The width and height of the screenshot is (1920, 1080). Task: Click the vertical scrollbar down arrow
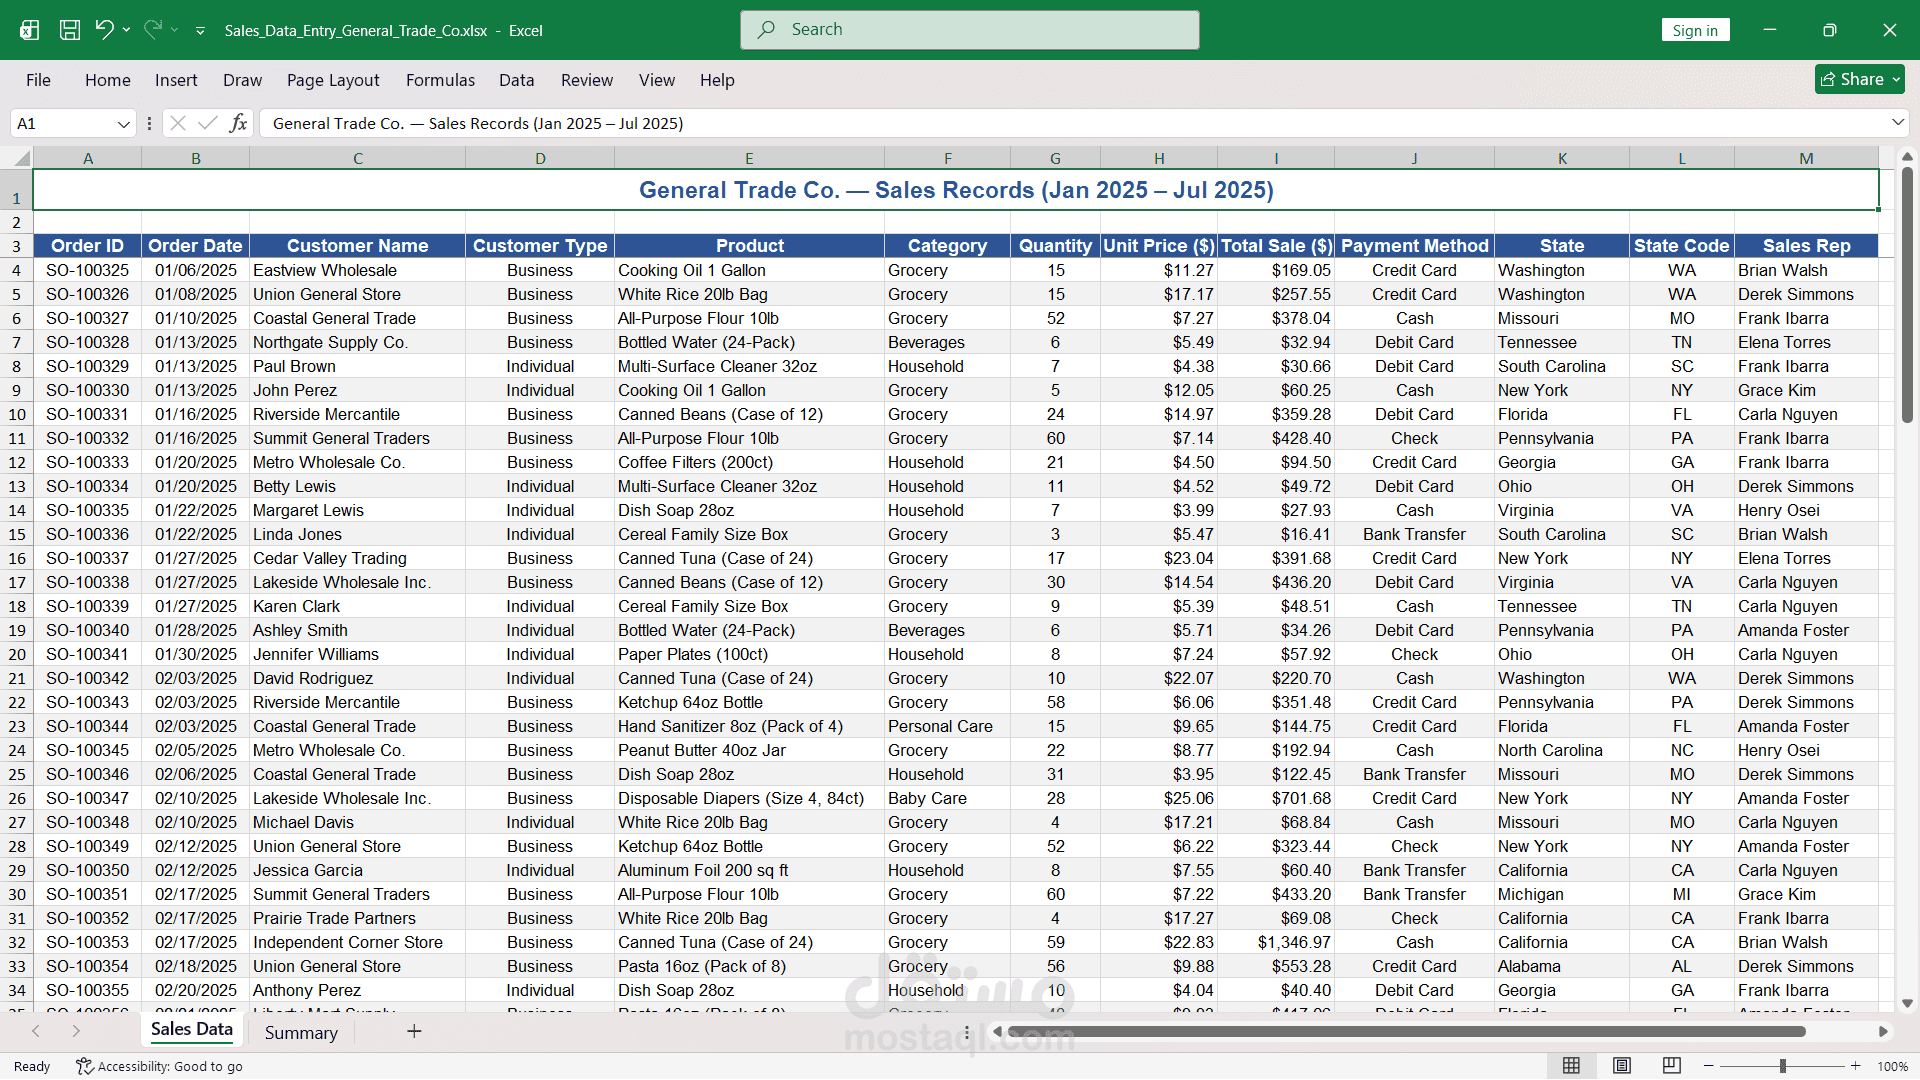point(1907,1003)
